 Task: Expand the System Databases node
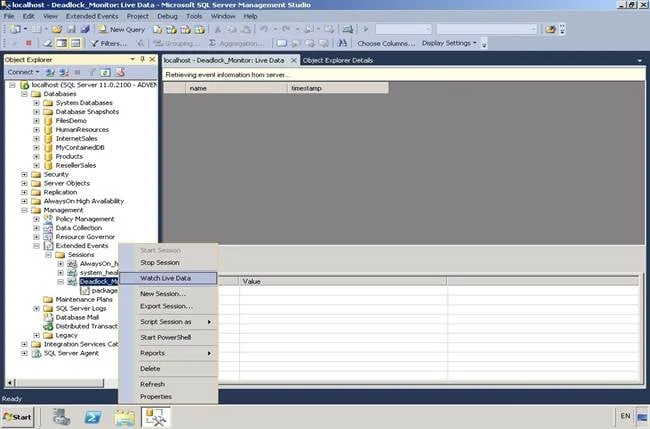click(36, 103)
